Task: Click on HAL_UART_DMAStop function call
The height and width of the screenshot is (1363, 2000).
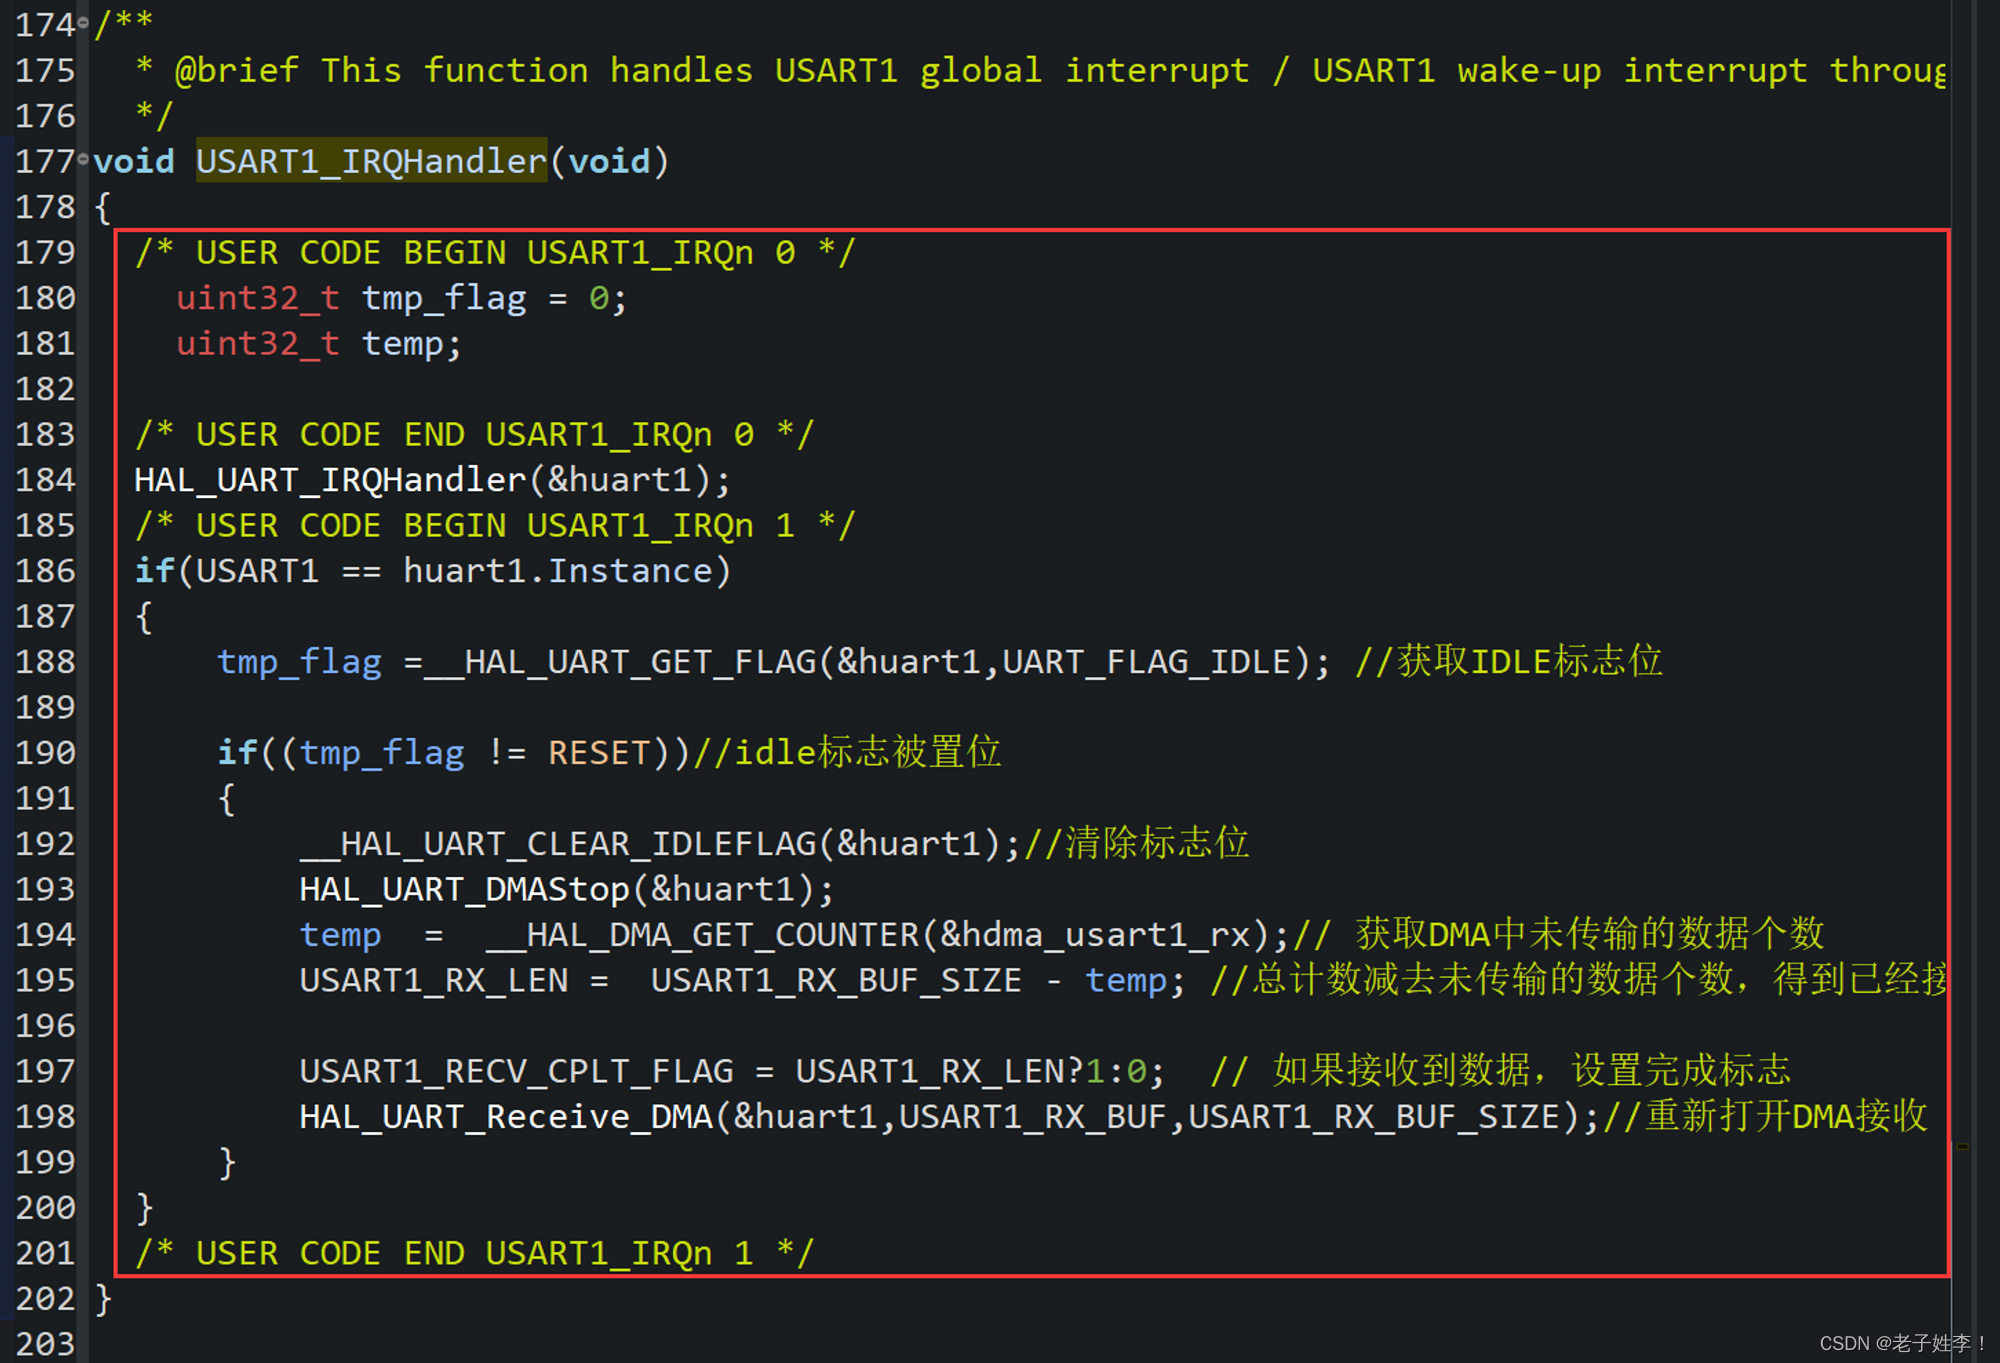Action: point(465,889)
